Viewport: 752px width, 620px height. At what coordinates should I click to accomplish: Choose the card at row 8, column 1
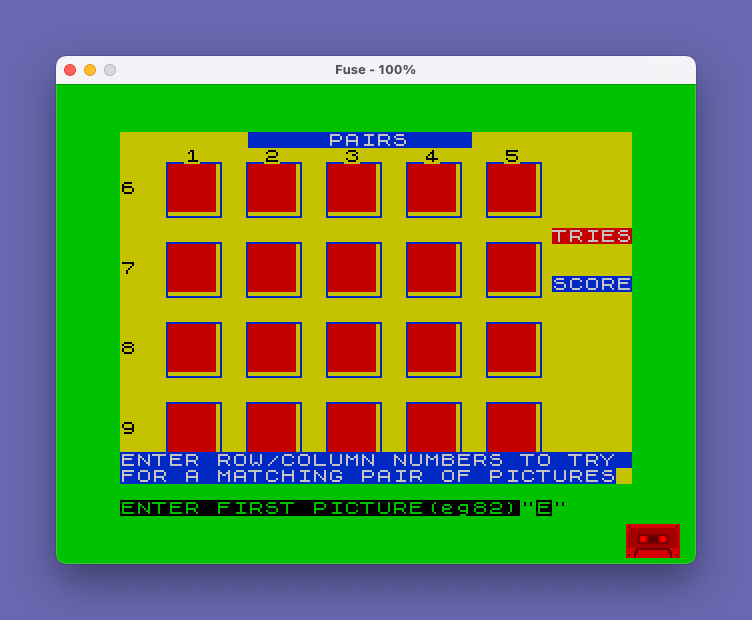[194, 350]
